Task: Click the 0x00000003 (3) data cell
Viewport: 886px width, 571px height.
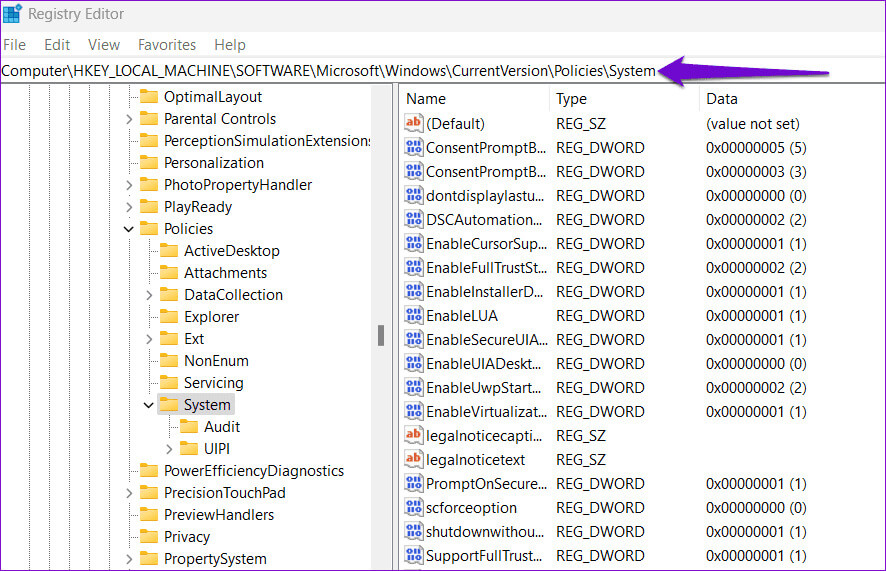Action: (x=756, y=172)
